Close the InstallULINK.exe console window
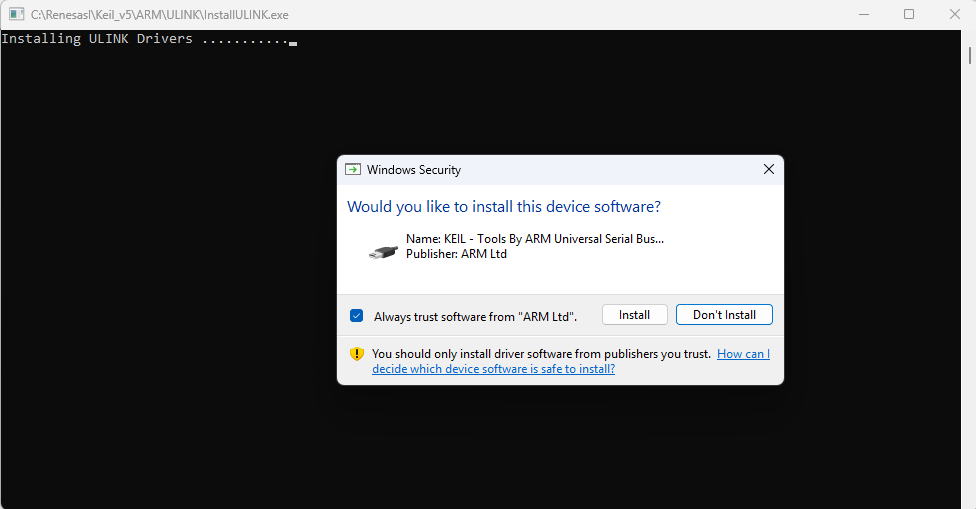 click(x=953, y=15)
